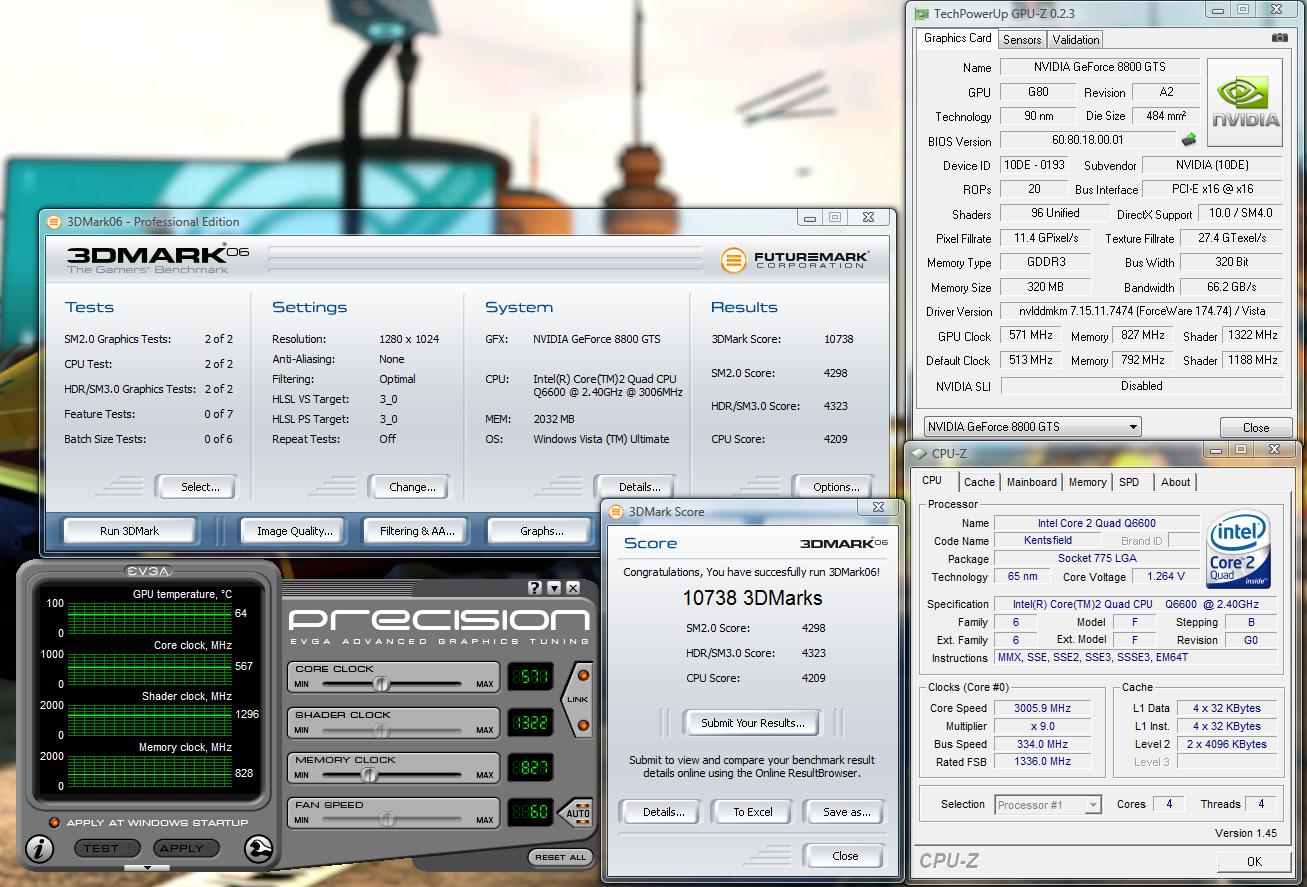
Task: Click the Fan Speed value display 60
Action: coord(530,812)
